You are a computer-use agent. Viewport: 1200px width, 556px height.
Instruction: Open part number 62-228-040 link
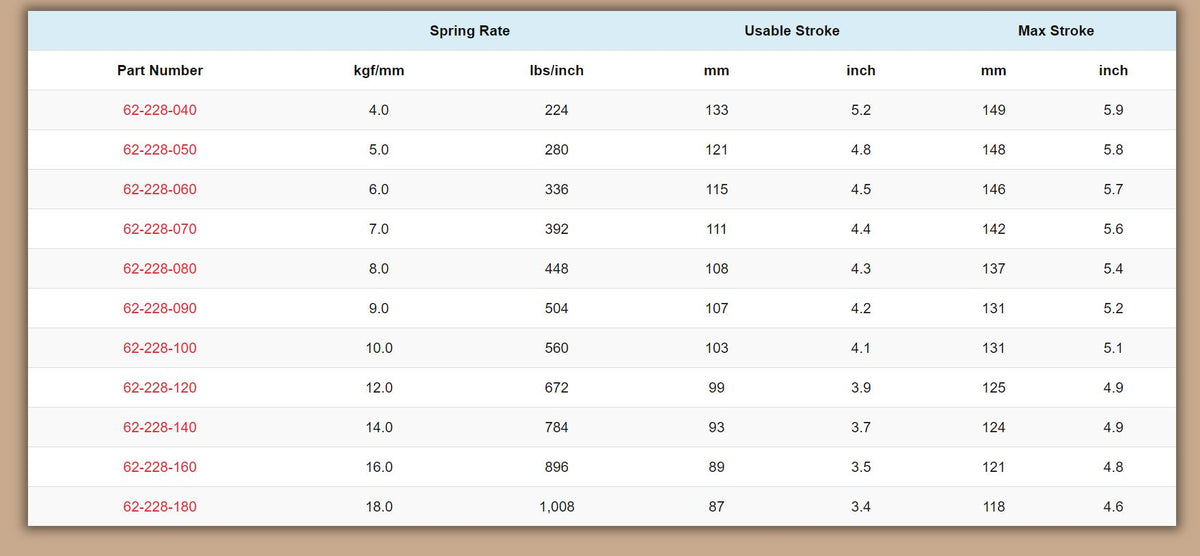(x=160, y=110)
